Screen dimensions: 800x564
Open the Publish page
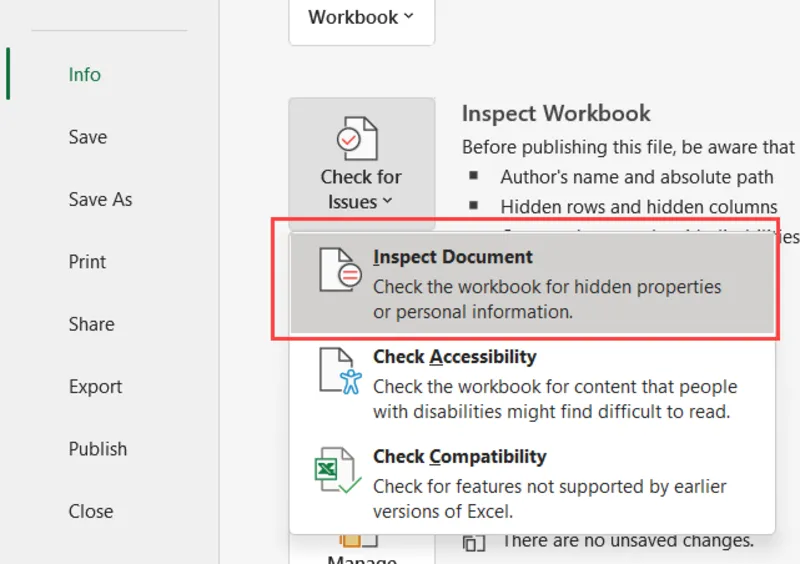(98, 449)
